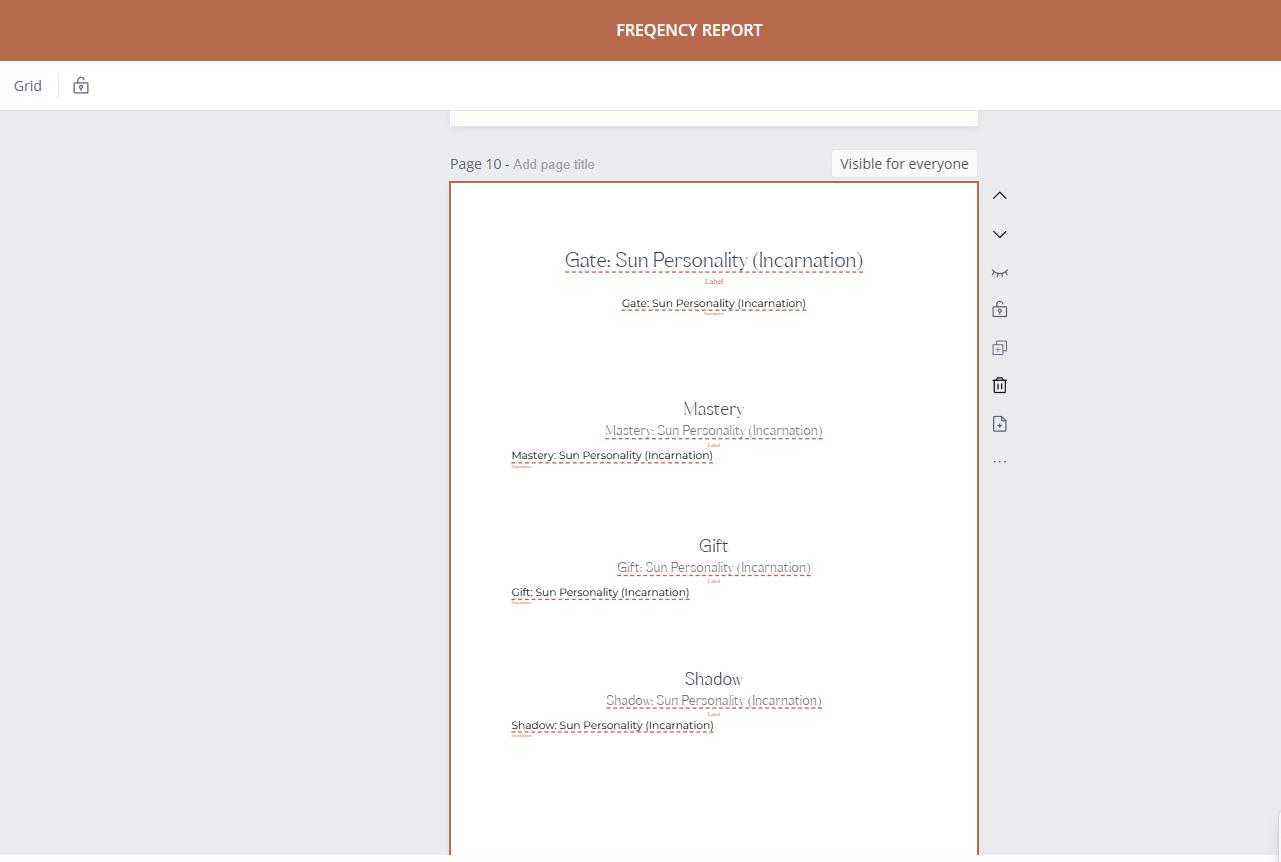
Task: Click the FREQENCY REPORT title in the header
Action: click(689, 30)
